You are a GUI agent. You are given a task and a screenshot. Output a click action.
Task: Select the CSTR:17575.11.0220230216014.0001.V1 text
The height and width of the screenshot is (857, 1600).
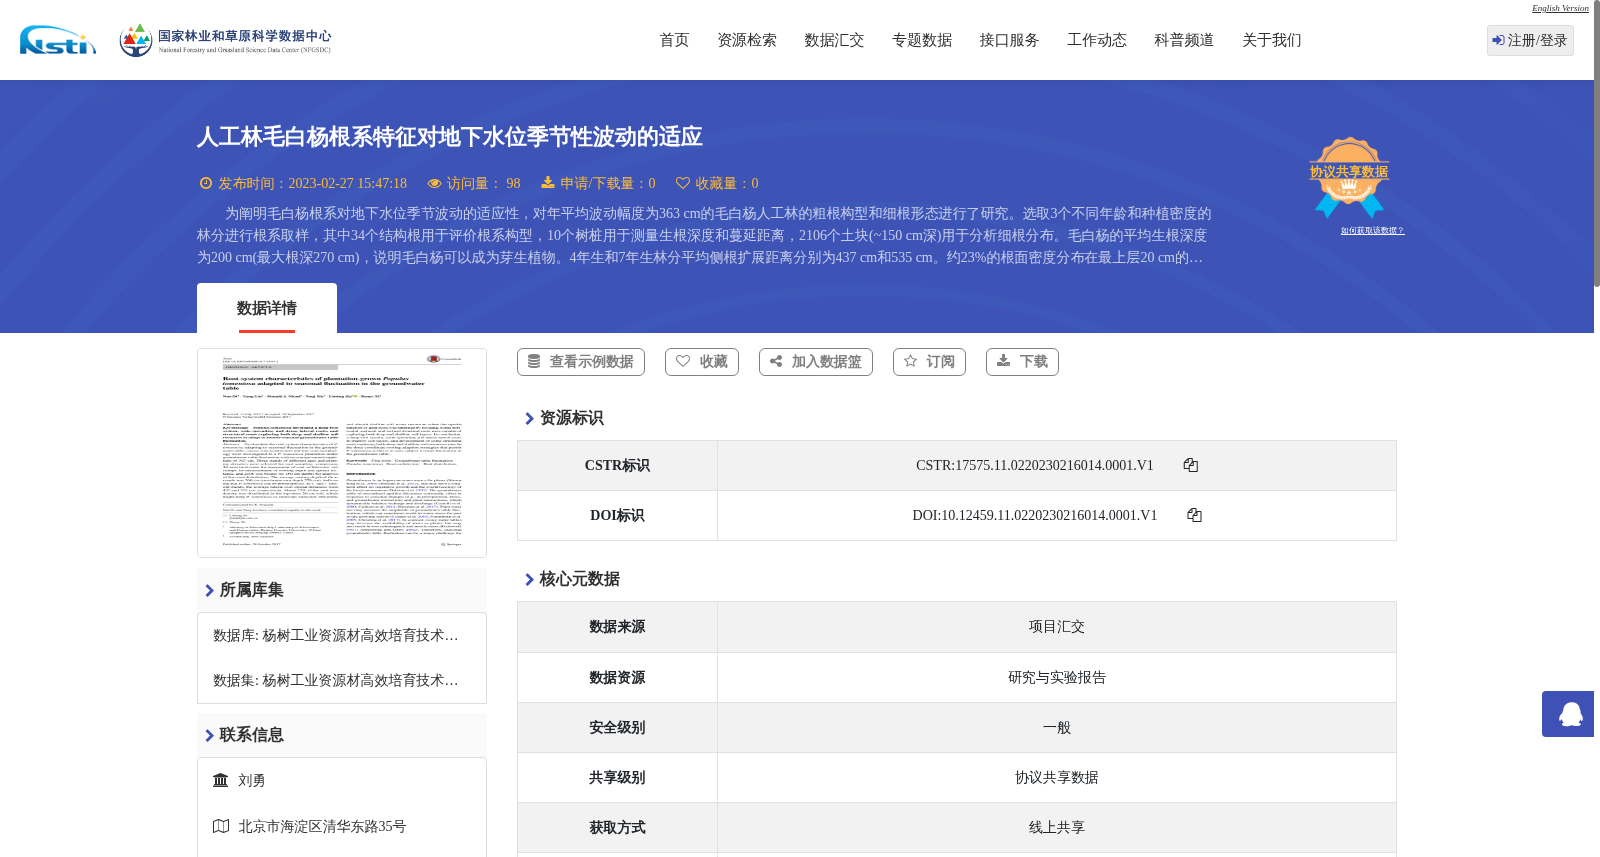1035,465
